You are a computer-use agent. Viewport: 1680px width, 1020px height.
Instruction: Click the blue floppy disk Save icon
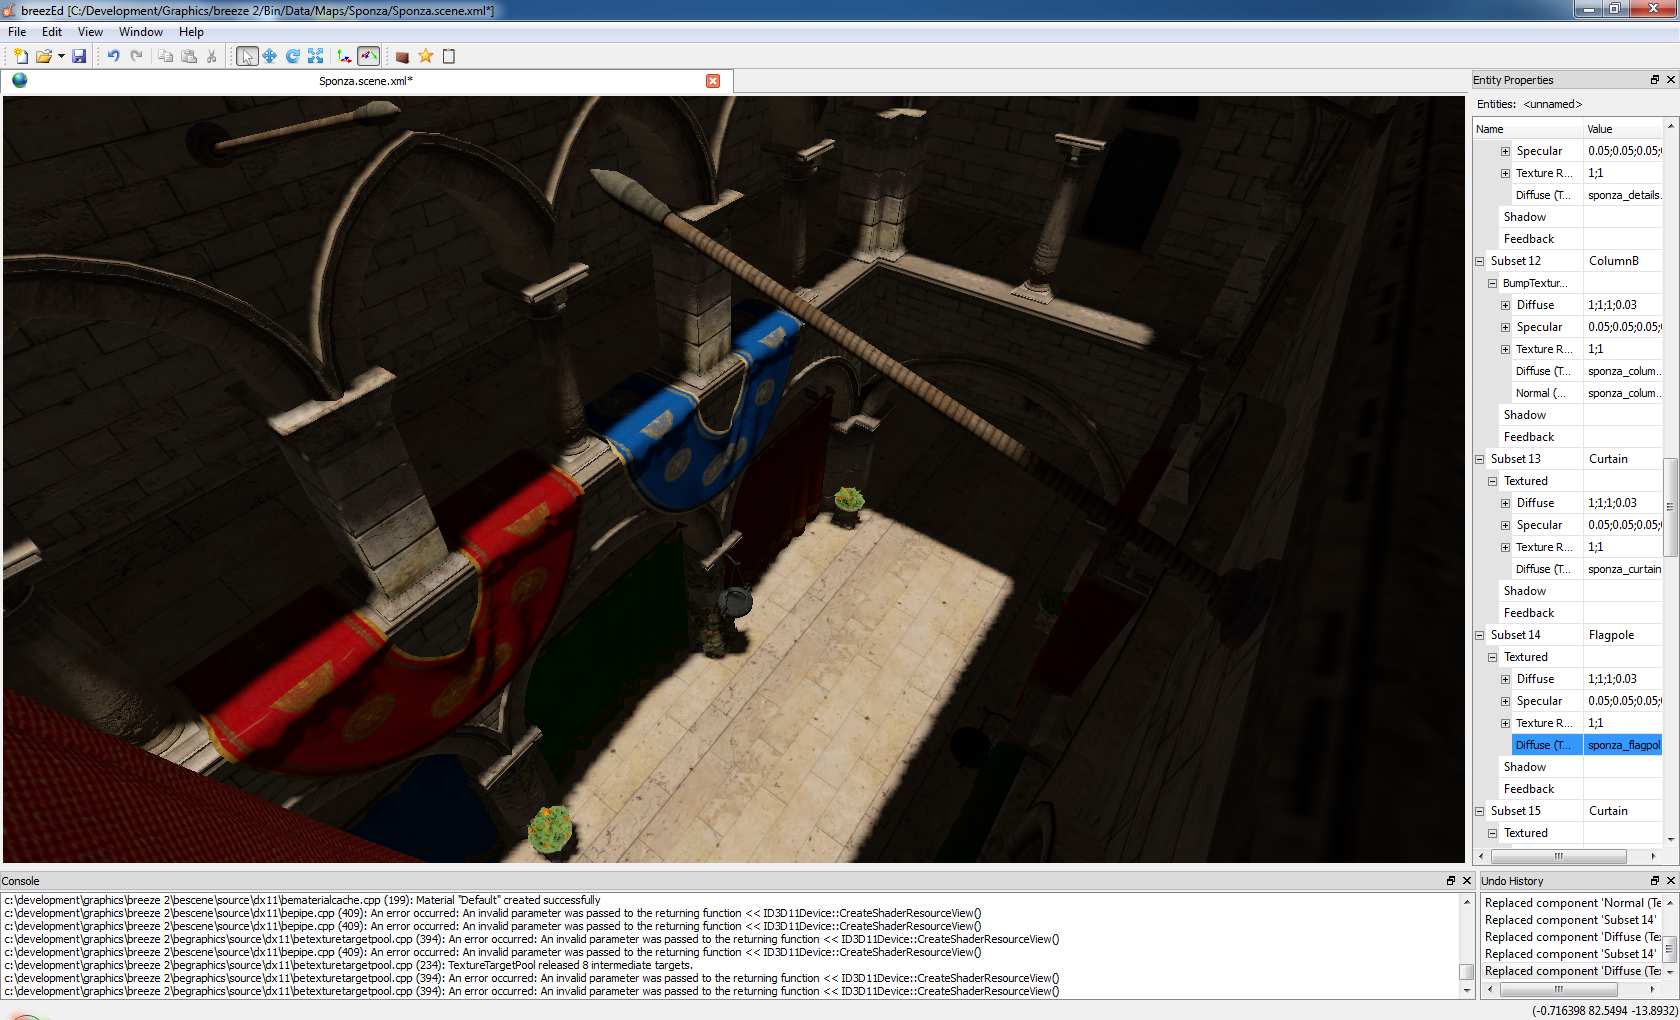(79, 56)
